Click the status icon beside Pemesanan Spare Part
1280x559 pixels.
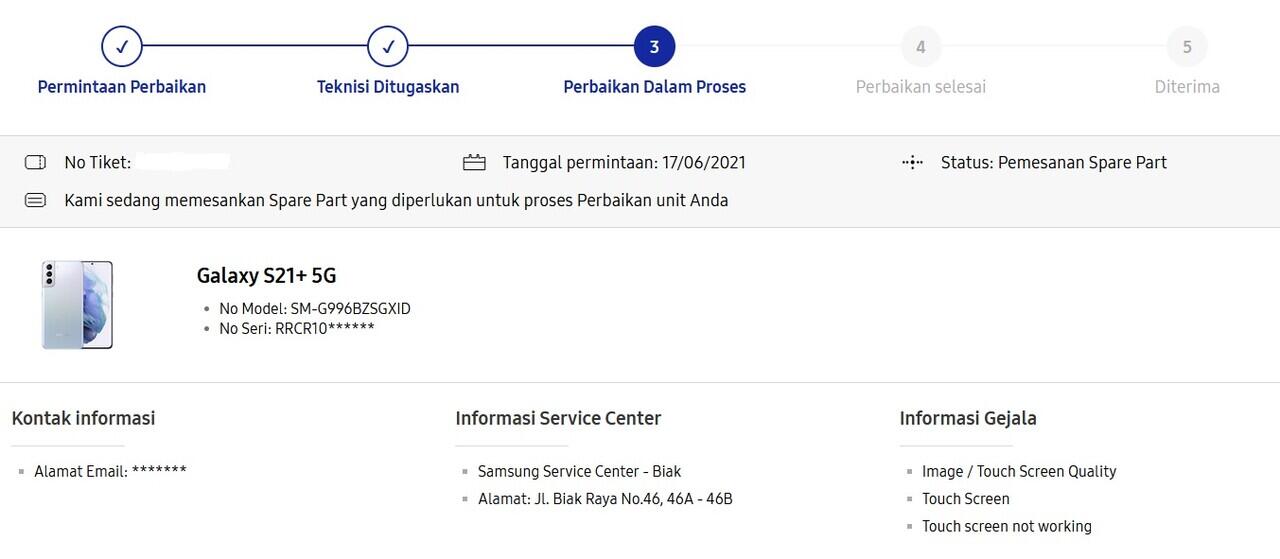912,162
